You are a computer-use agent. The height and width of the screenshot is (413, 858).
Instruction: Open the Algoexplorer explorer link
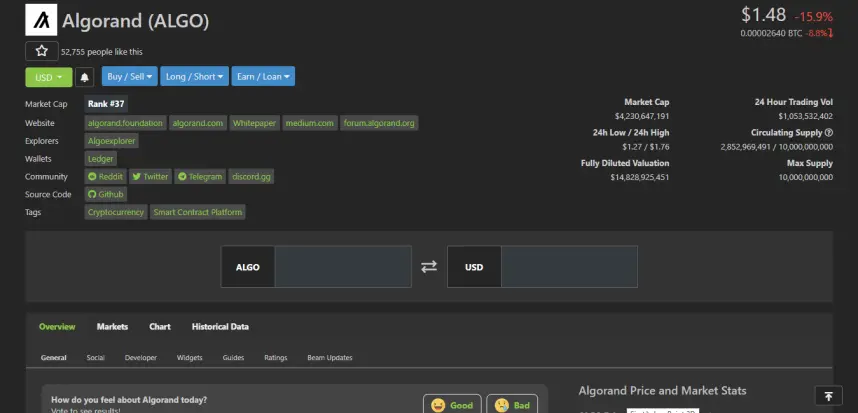point(112,141)
